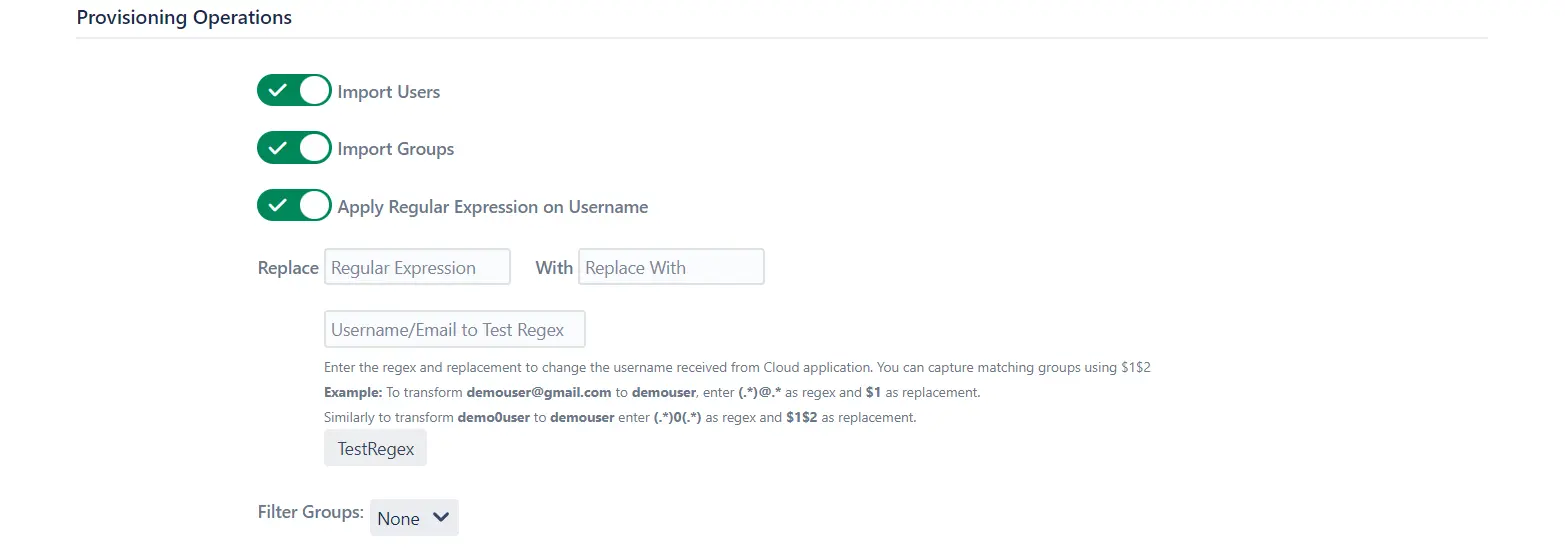Click the Replace label before the regex field

point(288,268)
